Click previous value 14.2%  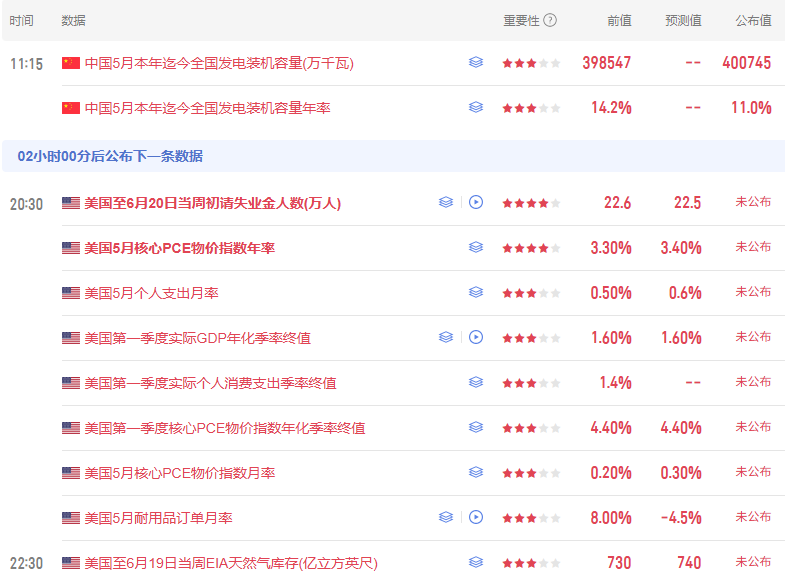611,108
